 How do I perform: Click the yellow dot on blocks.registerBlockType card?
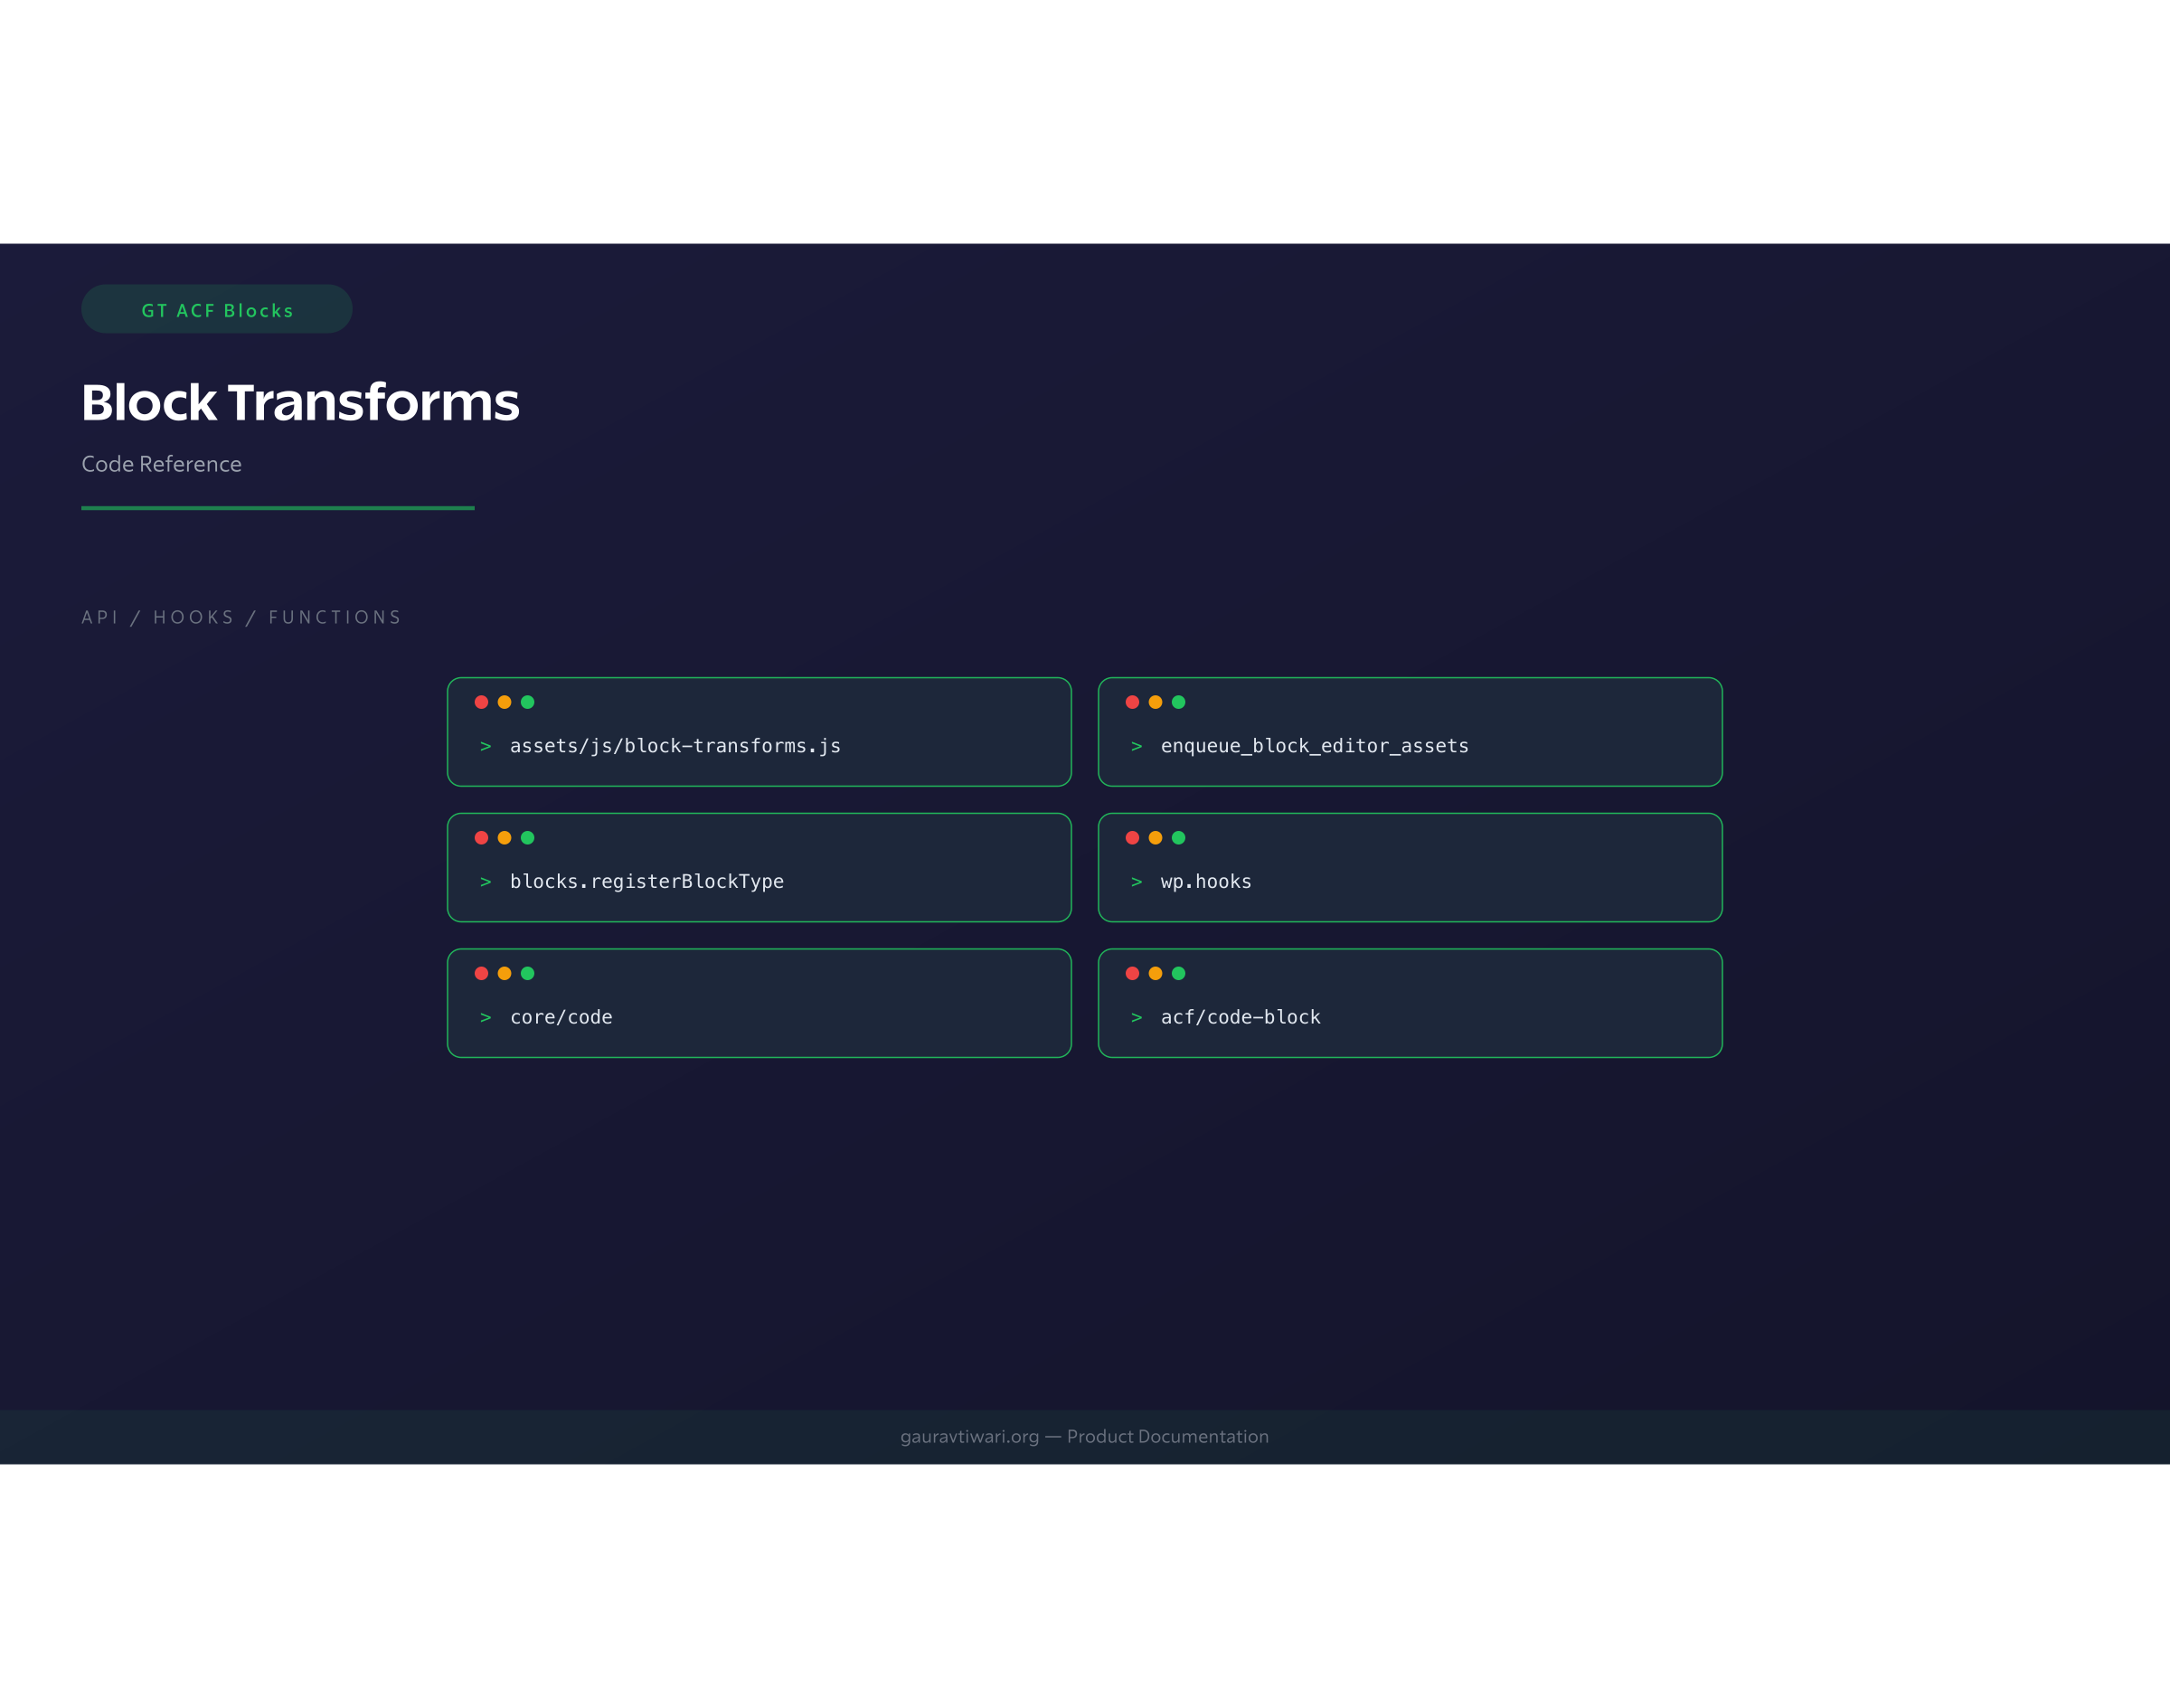[x=506, y=838]
